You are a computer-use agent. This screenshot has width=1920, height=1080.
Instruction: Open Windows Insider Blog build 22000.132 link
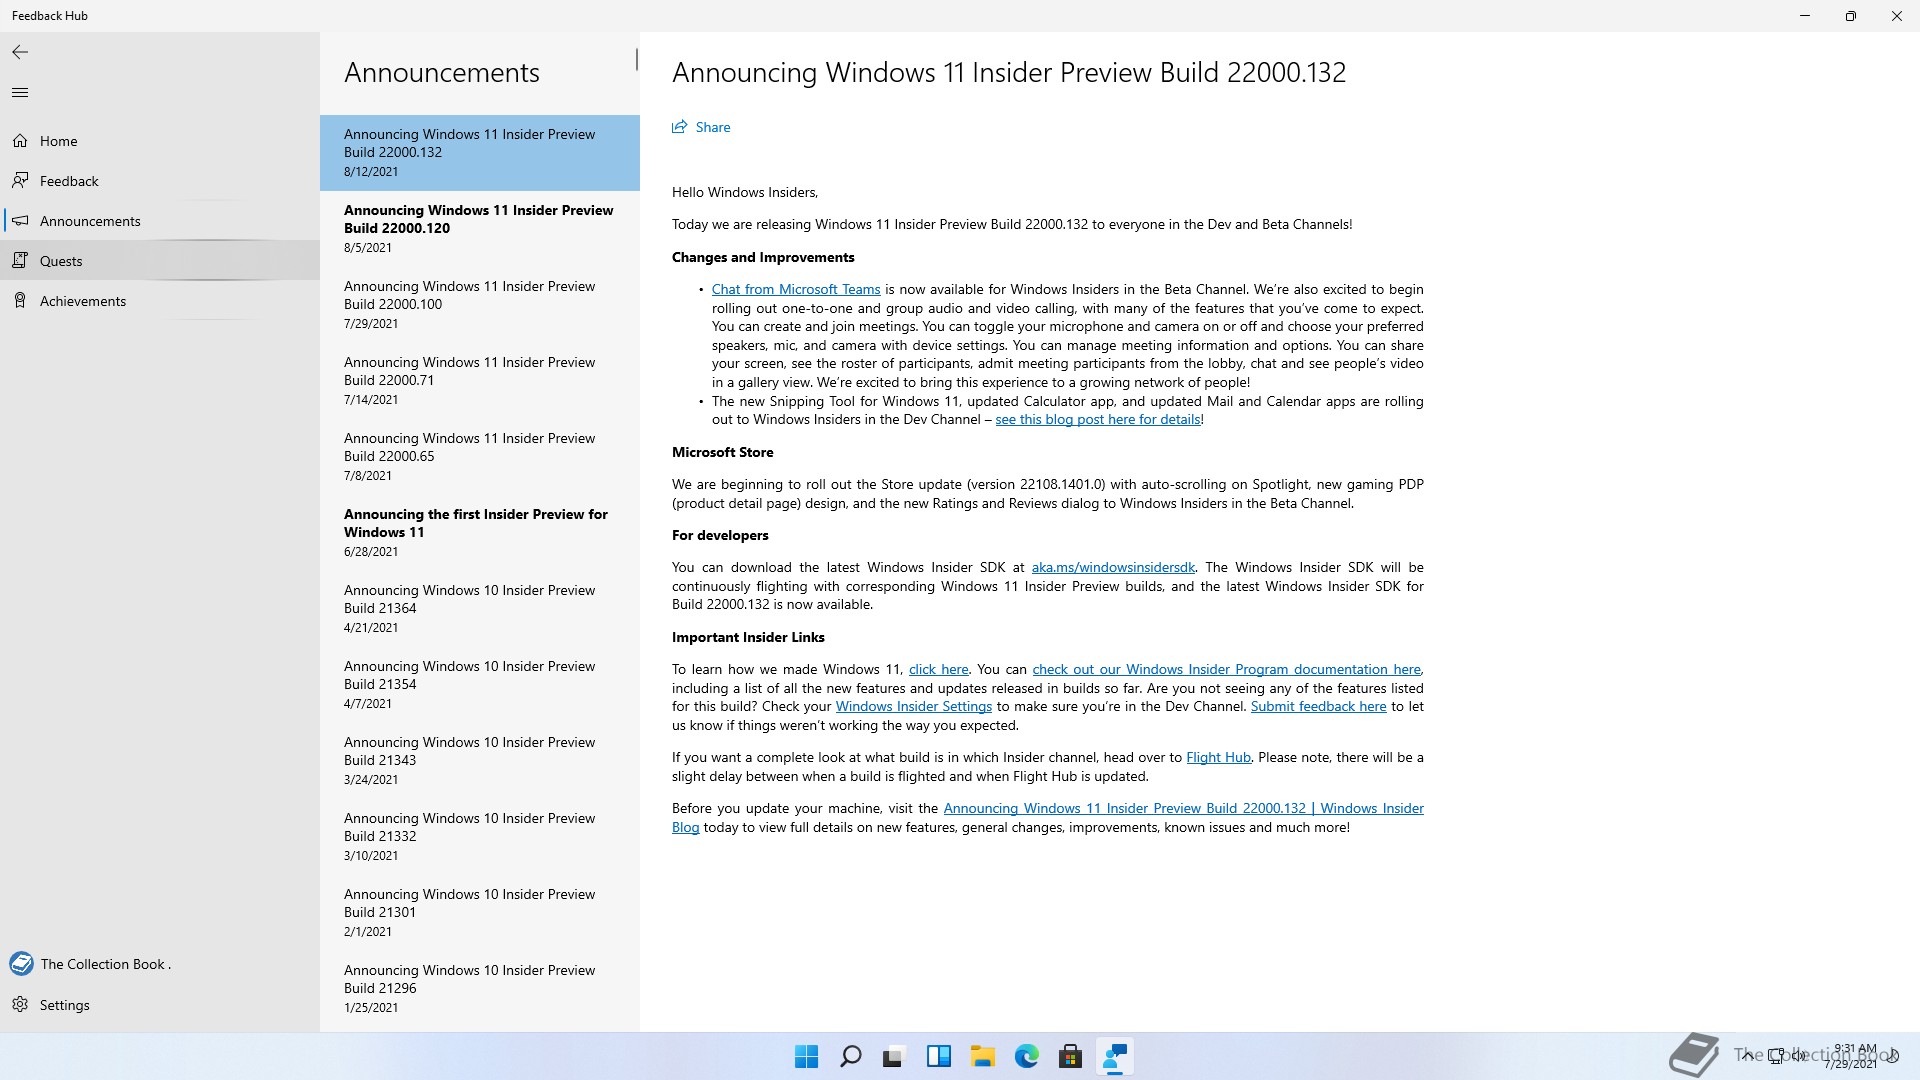(1183, 808)
